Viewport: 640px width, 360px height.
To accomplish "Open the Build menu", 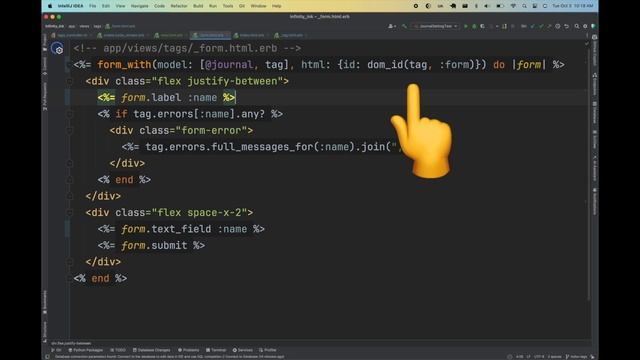I will 198,6.
